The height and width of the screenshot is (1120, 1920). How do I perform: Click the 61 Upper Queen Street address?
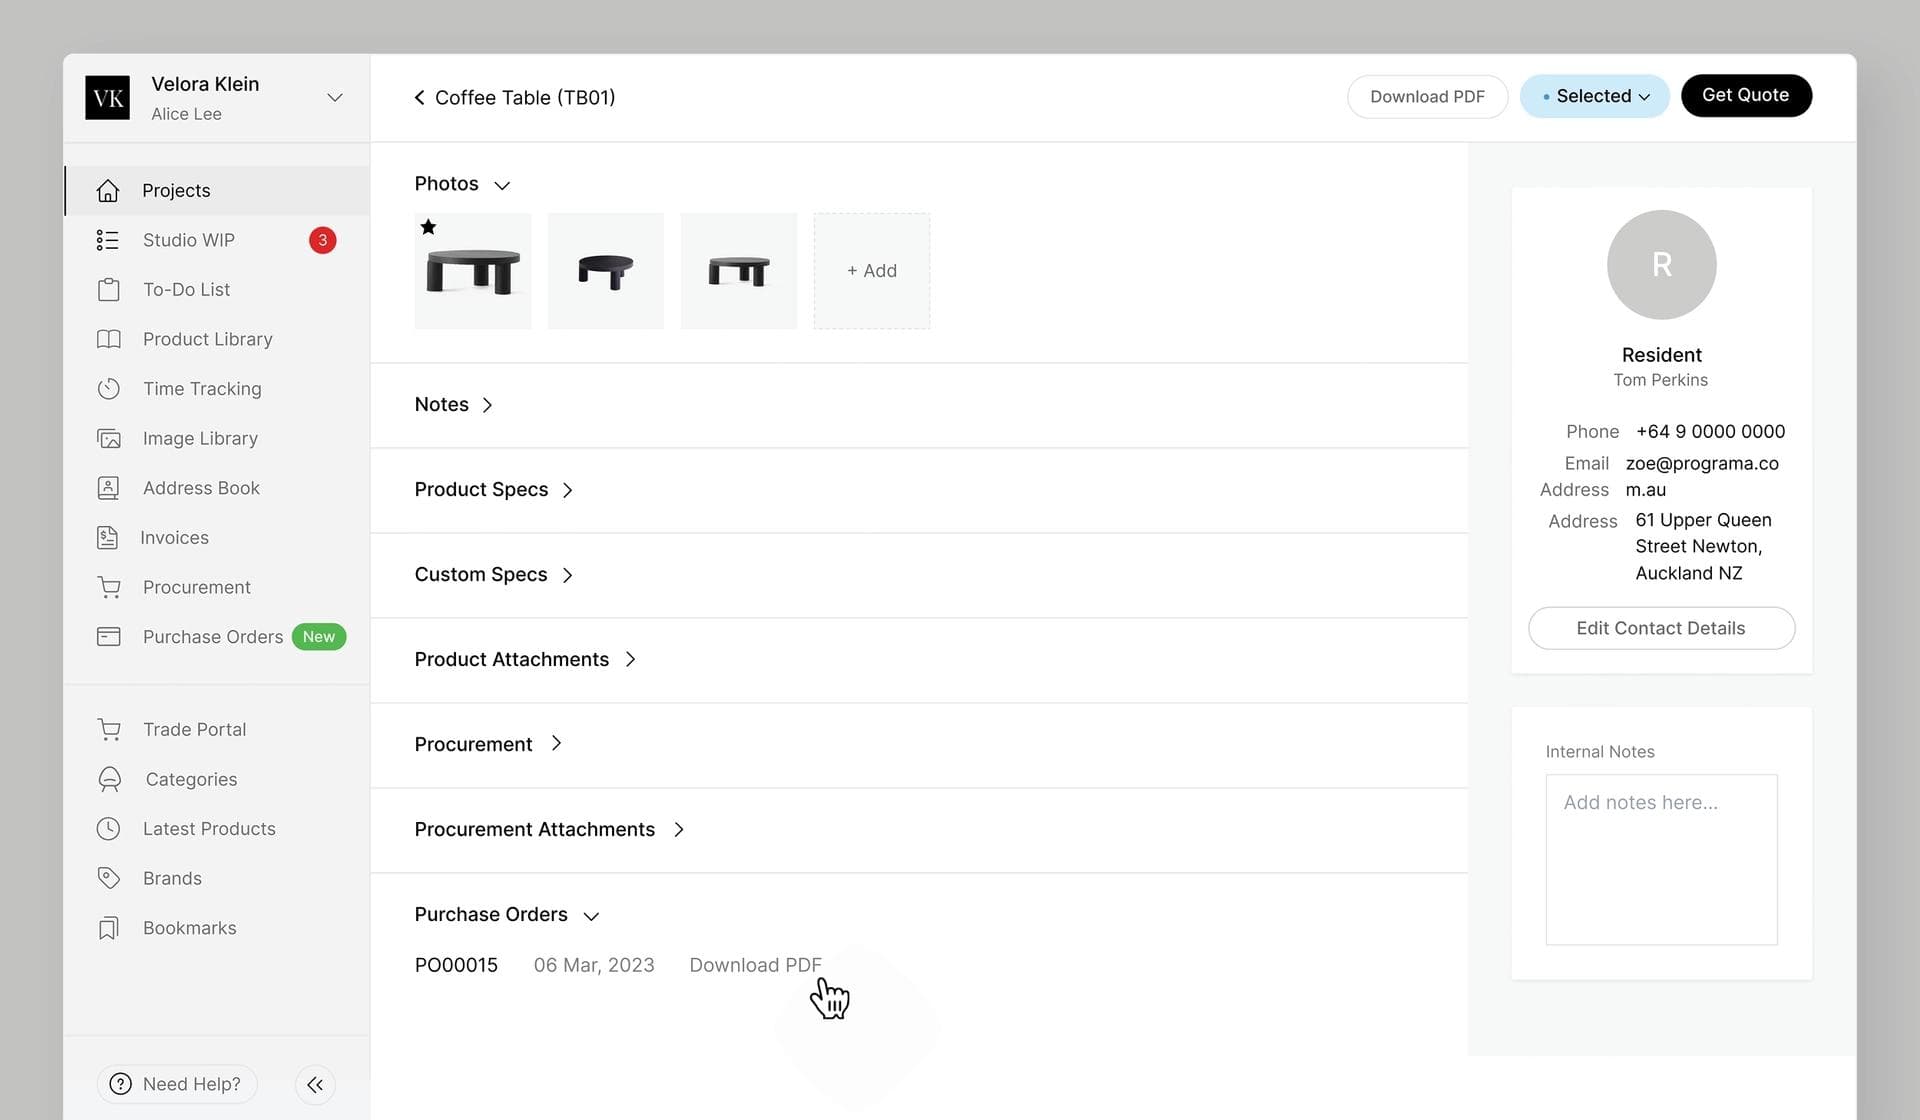click(1703, 546)
